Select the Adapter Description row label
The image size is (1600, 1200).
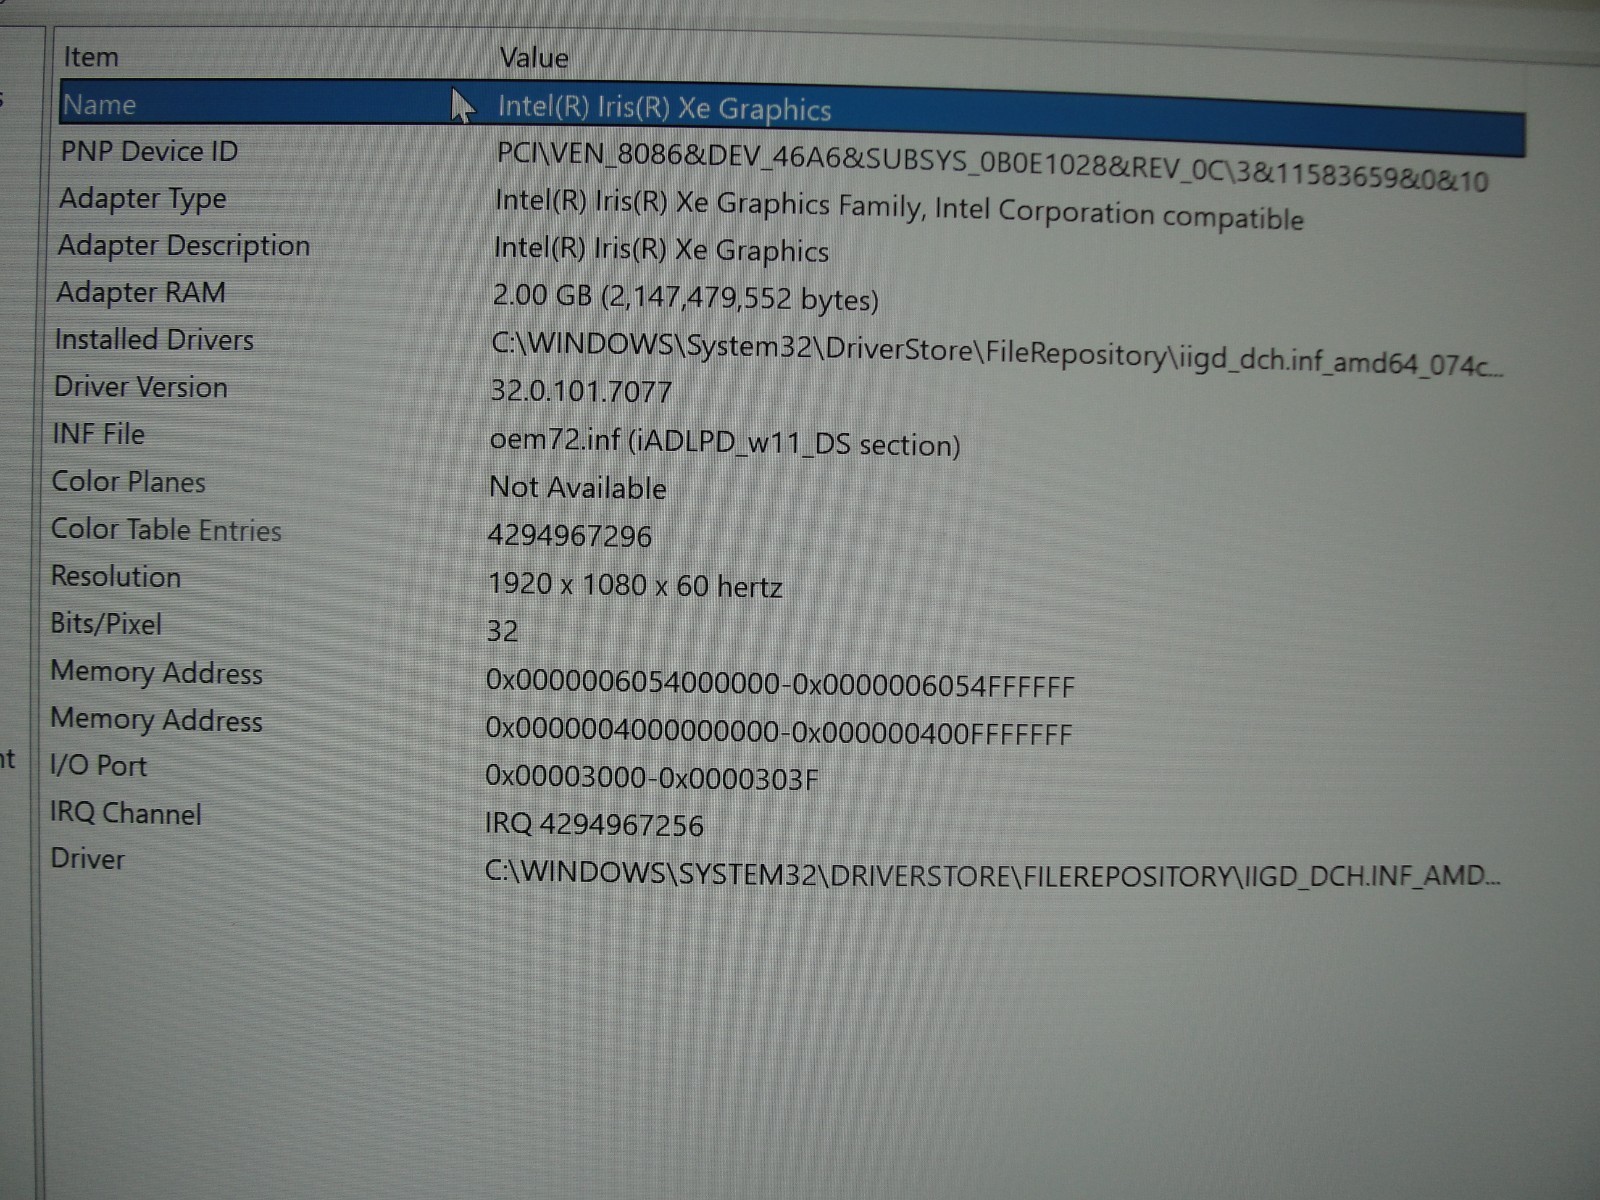click(x=183, y=245)
